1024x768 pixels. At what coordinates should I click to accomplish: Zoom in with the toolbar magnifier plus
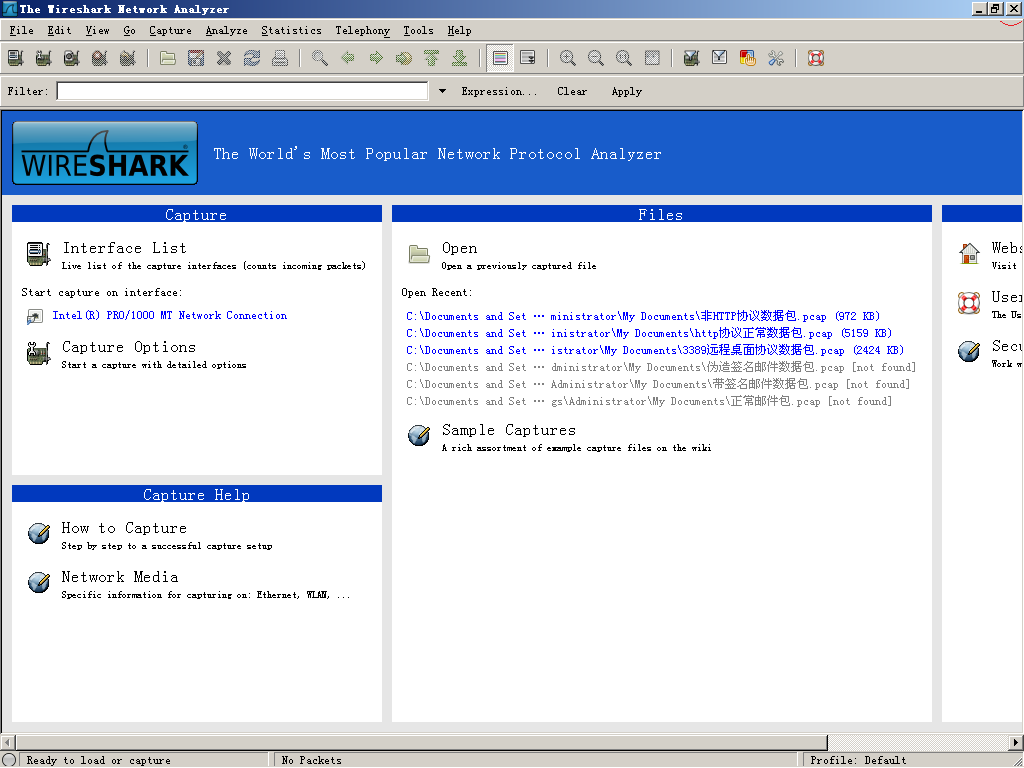tap(568, 58)
